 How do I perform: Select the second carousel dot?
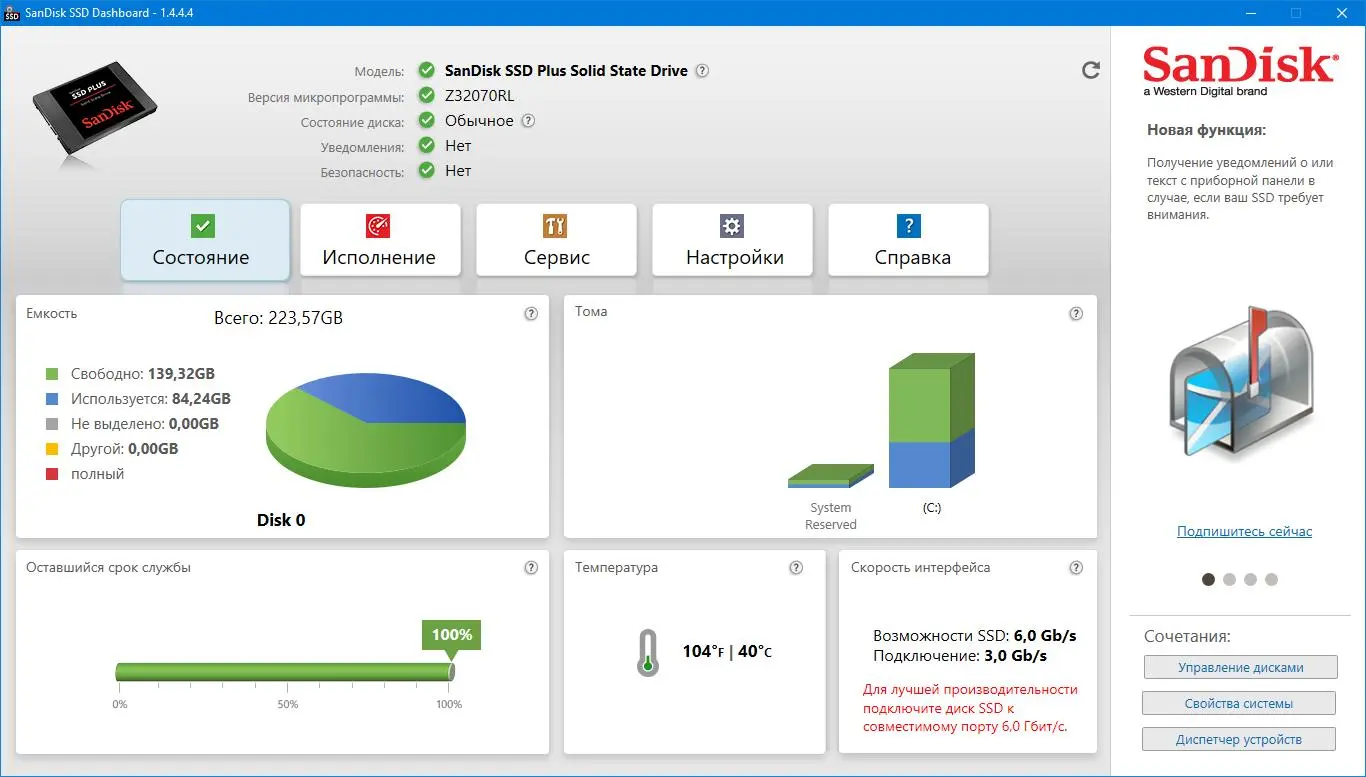click(1229, 579)
